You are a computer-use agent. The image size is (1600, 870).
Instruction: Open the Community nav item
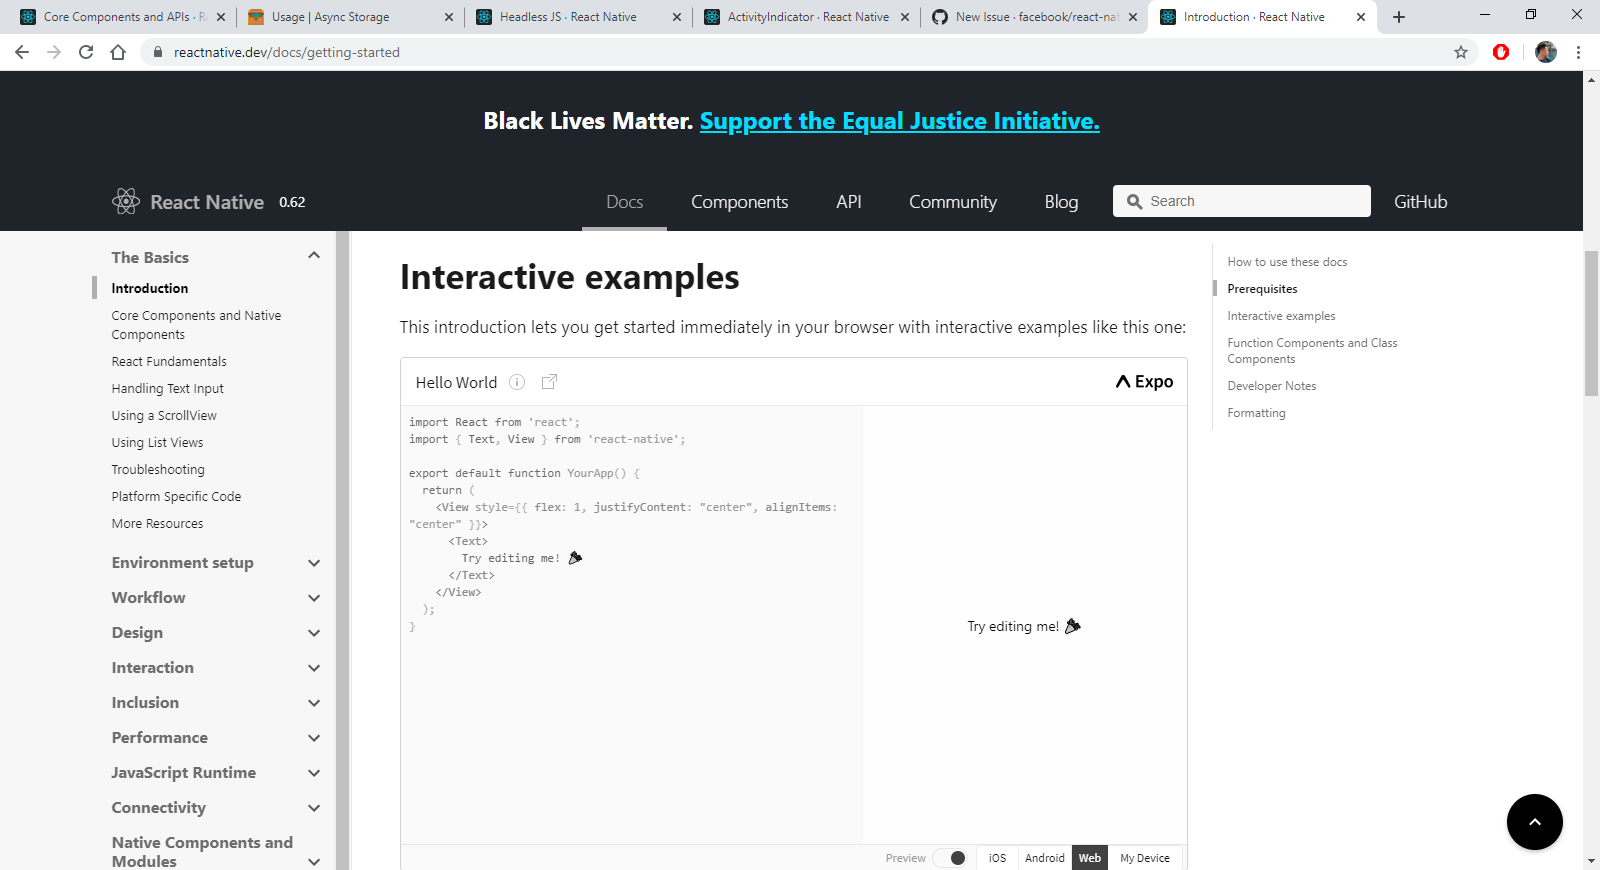click(953, 202)
